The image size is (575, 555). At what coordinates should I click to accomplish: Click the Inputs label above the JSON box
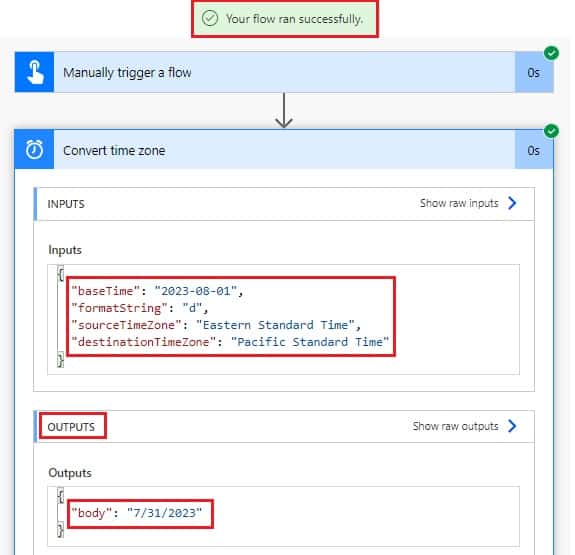pyautogui.click(x=65, y=250)
